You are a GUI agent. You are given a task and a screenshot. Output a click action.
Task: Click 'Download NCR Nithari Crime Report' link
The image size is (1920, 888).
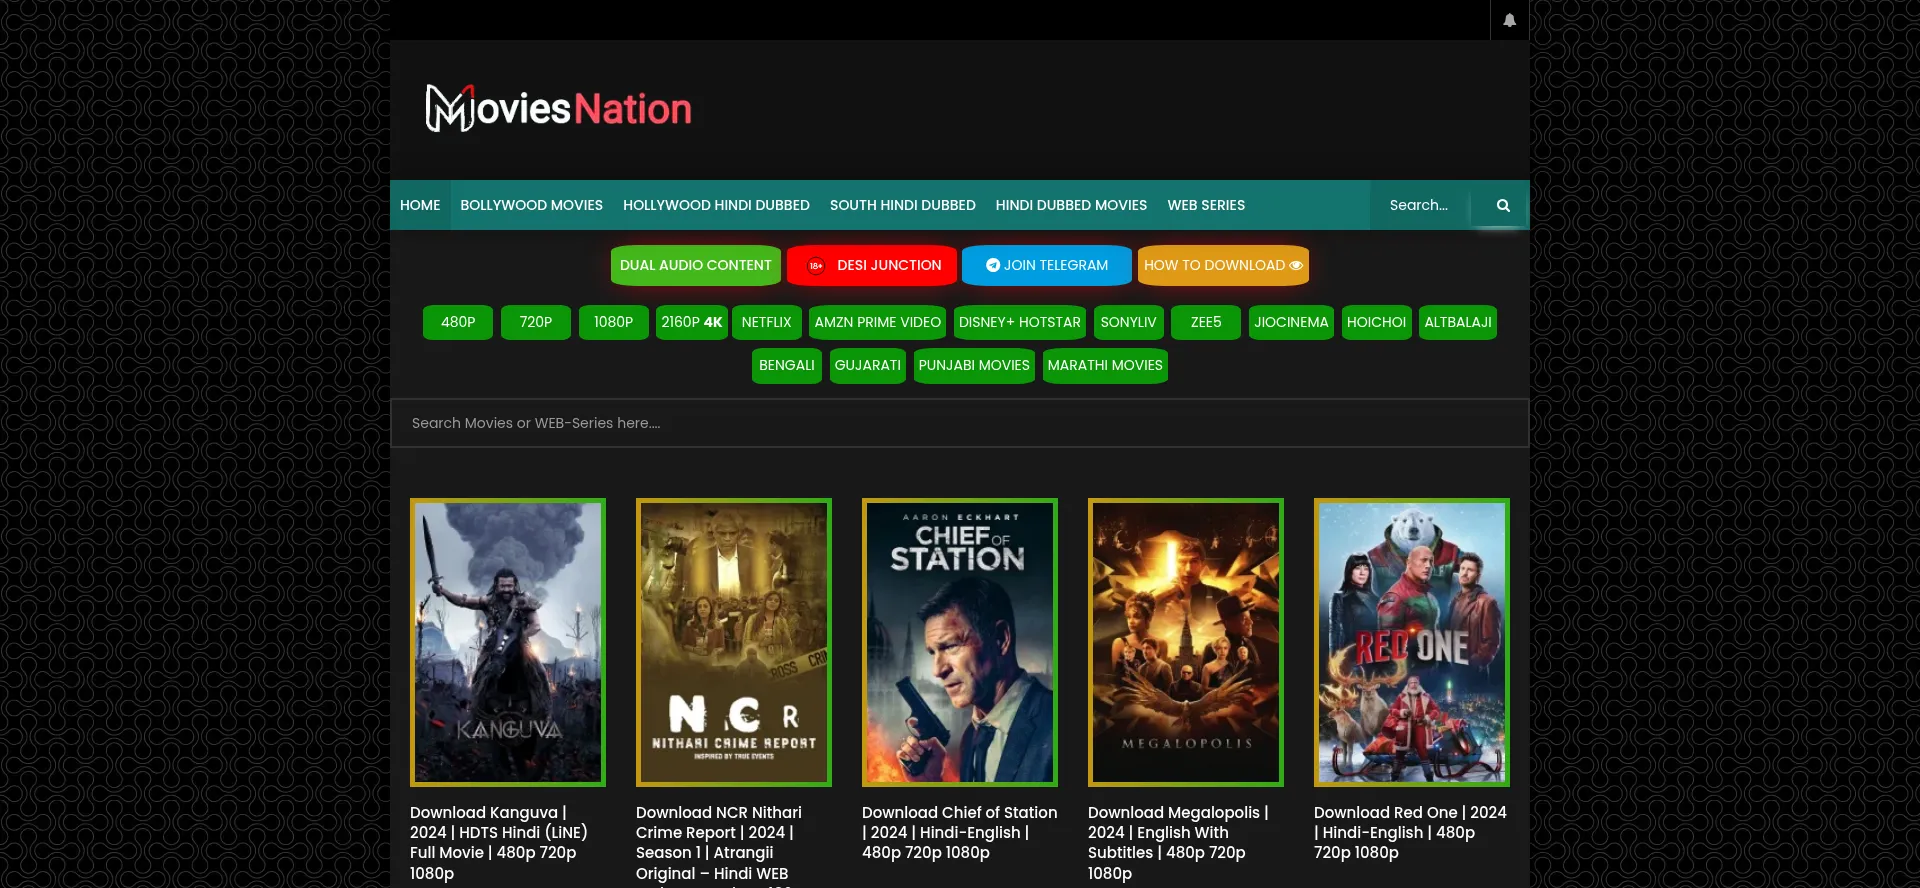pyautogui.click(x=719, y=846)
